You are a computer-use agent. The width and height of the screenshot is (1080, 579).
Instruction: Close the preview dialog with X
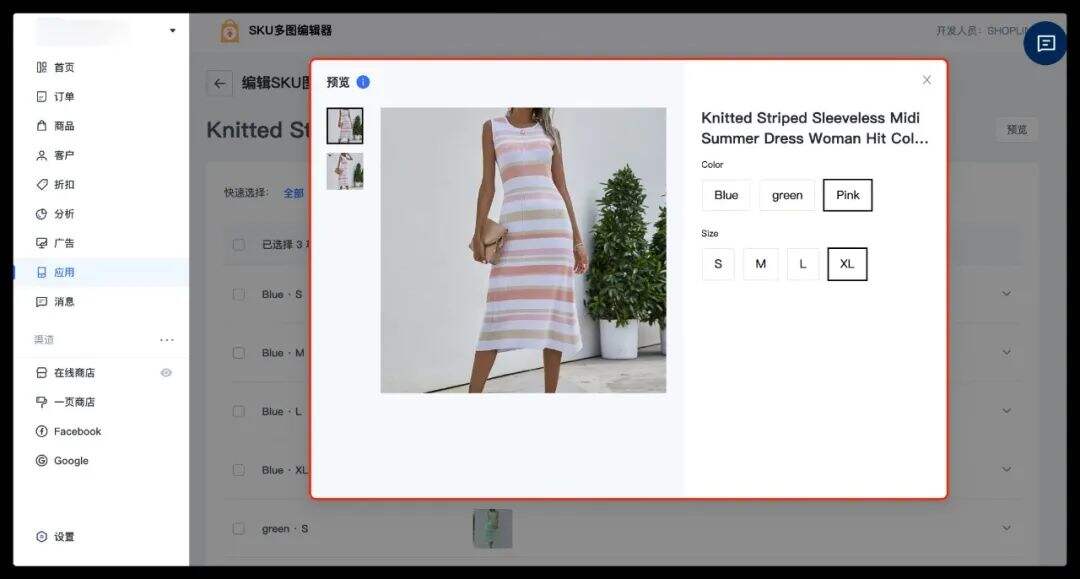pos(927,80)
